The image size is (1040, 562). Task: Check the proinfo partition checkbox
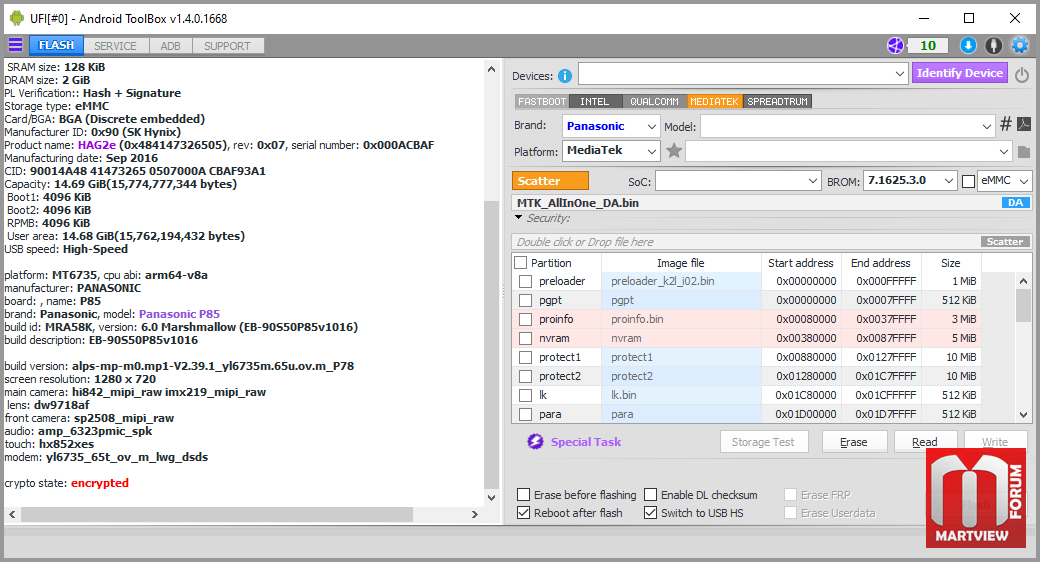[525, 319]
